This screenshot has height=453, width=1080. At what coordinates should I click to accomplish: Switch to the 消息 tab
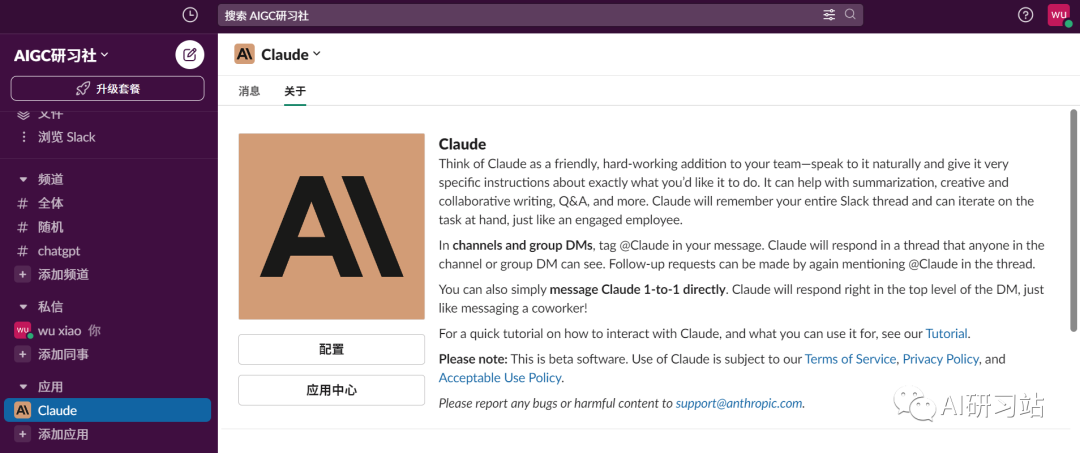(249, 91)
